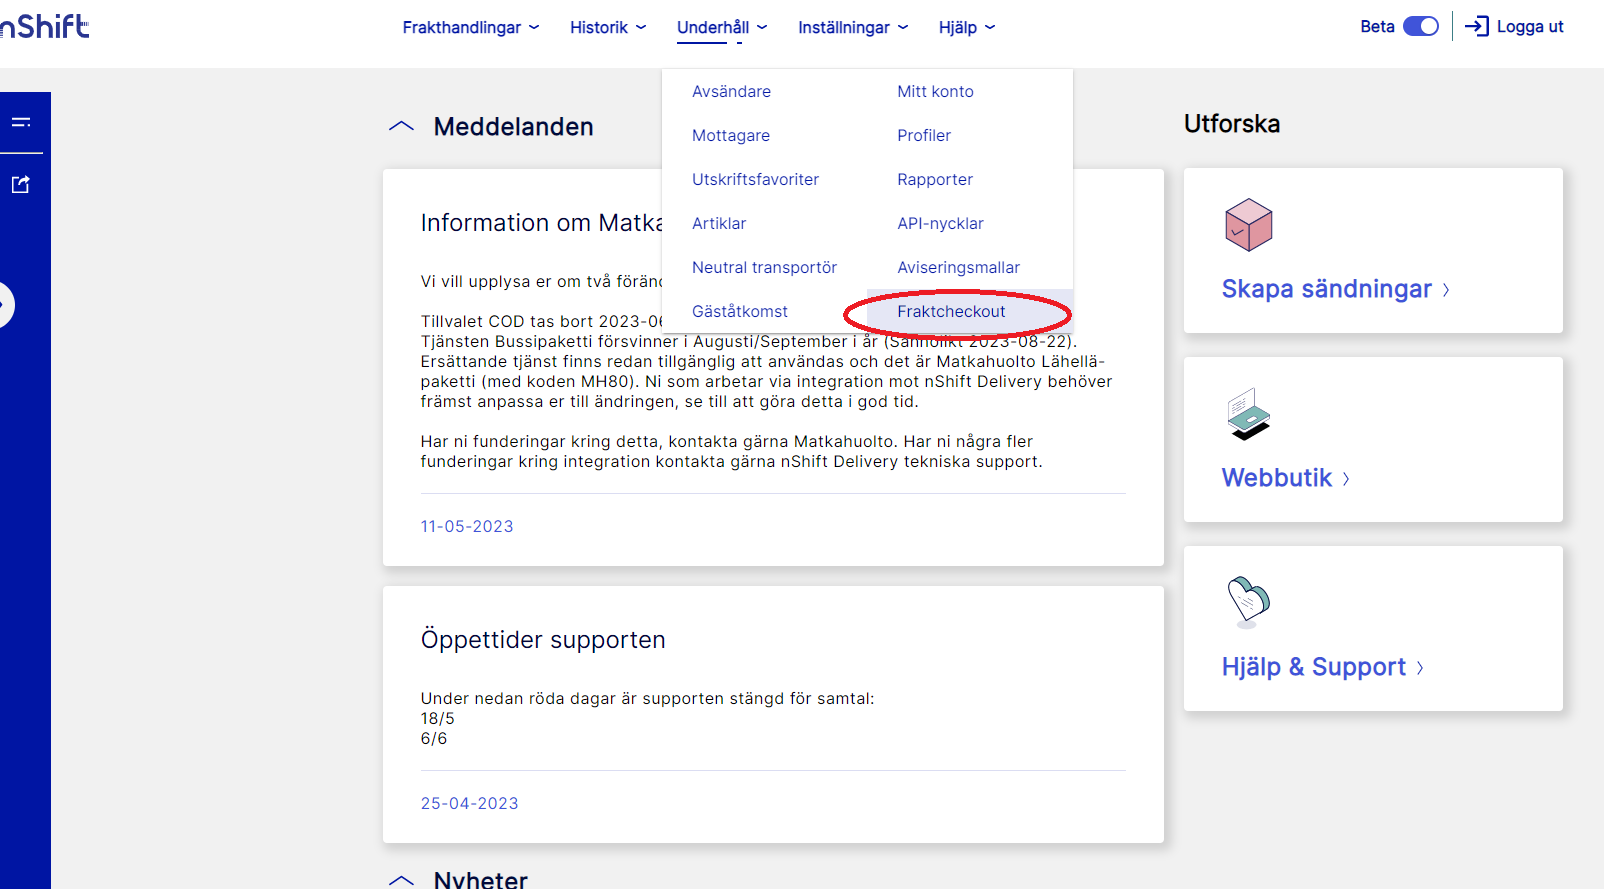
Task: Select Aviseringsmallar menu entry
Action: pyautogui.click(x=958, y=267)
